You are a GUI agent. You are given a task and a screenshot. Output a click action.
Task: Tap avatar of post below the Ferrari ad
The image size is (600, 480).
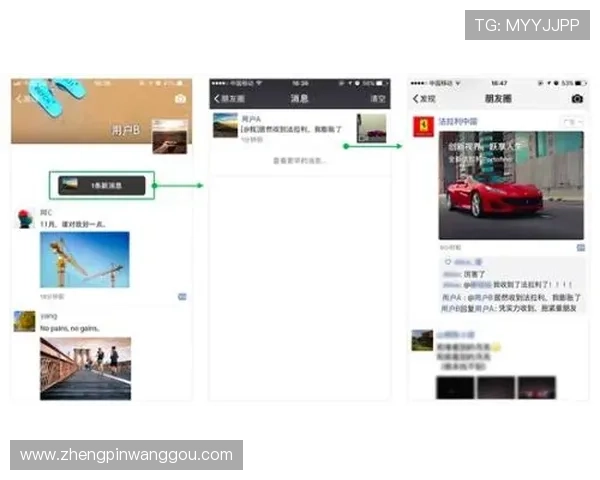point(422,340)
